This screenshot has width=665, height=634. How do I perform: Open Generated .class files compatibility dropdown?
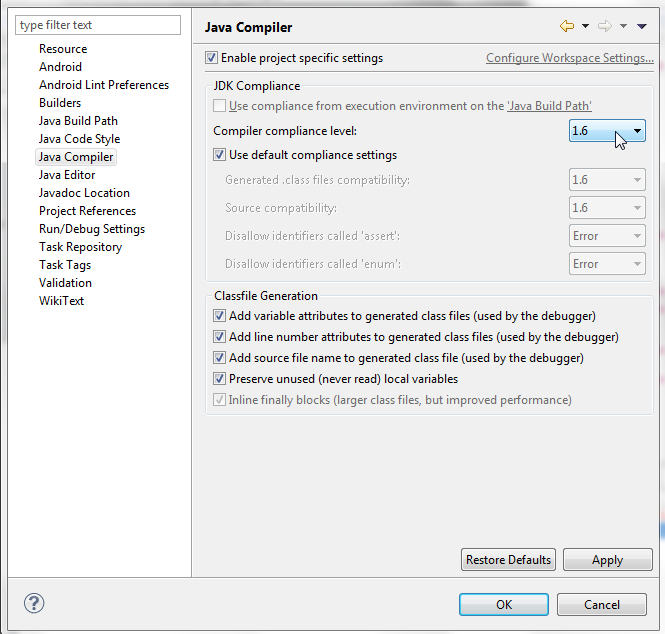pos(607,180)
